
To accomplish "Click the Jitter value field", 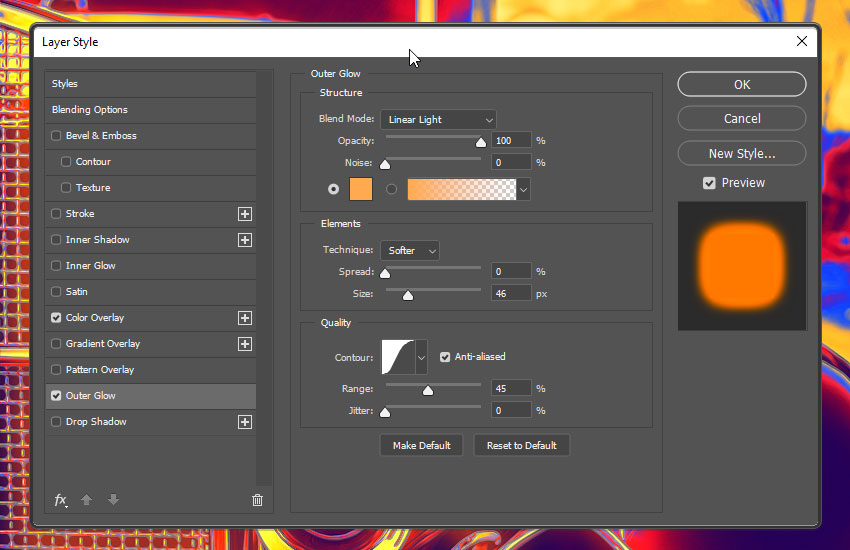I will pyautogui.click(x=511, y=411).
